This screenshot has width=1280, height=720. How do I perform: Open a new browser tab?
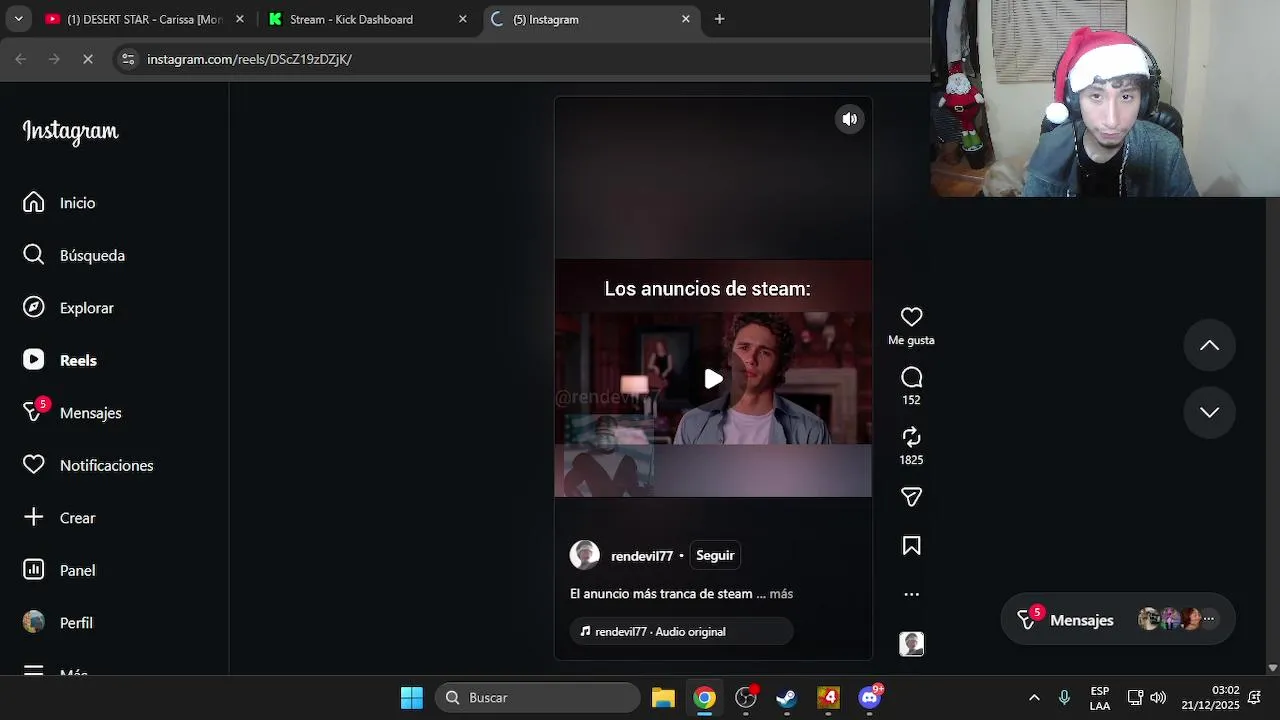click(719, 19)
